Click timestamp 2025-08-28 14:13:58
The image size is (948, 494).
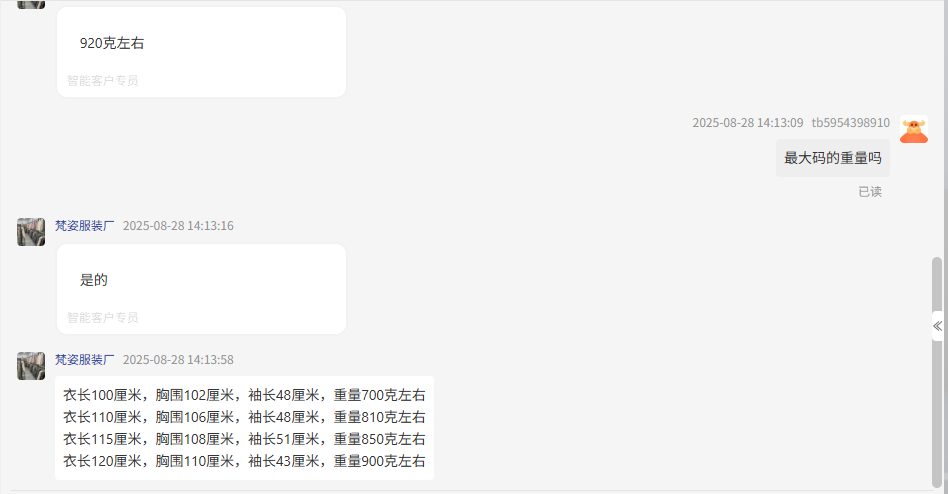click(178, 360)
